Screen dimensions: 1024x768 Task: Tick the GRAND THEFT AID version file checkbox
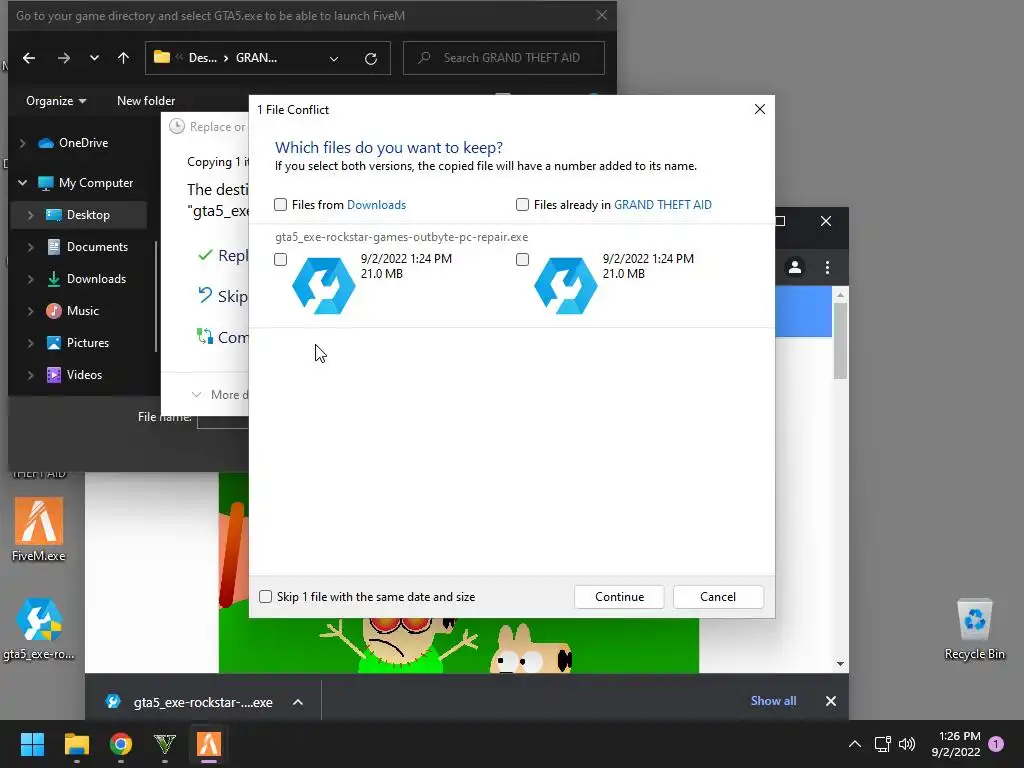[522, 260]
